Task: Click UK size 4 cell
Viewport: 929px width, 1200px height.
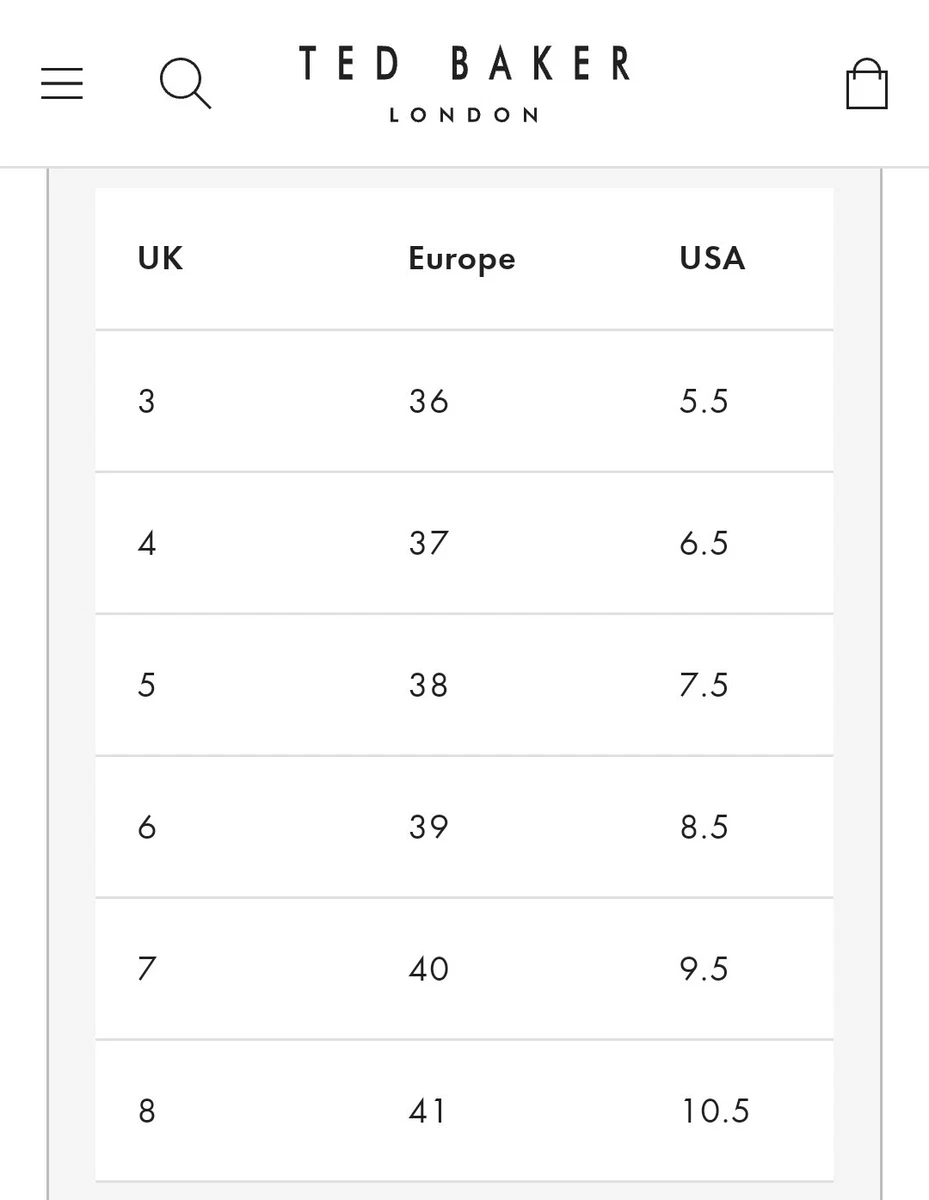Action: pos(147,544)
